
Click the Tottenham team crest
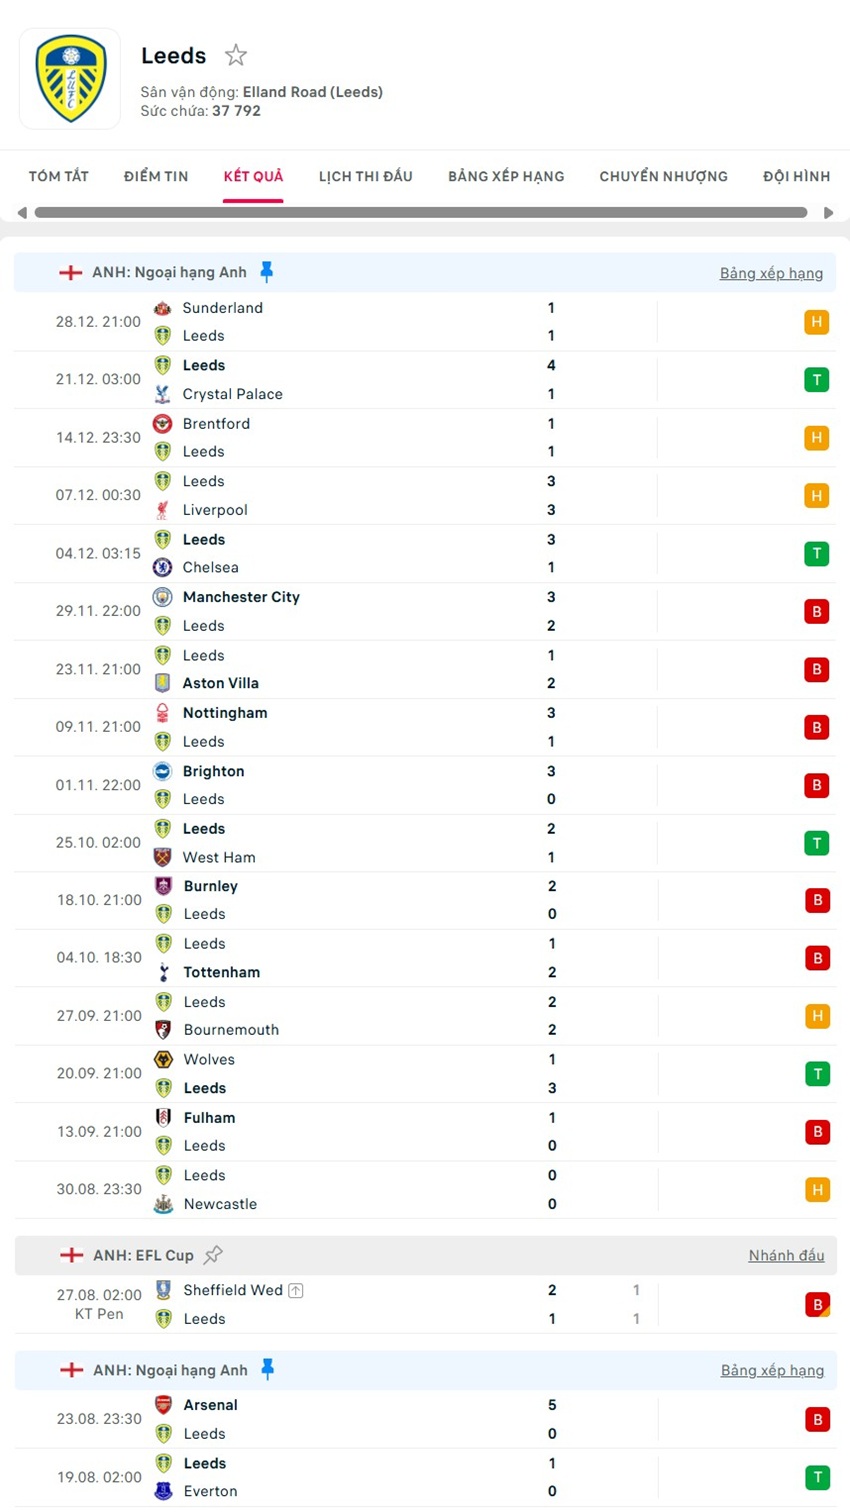[x=163, y=972]
